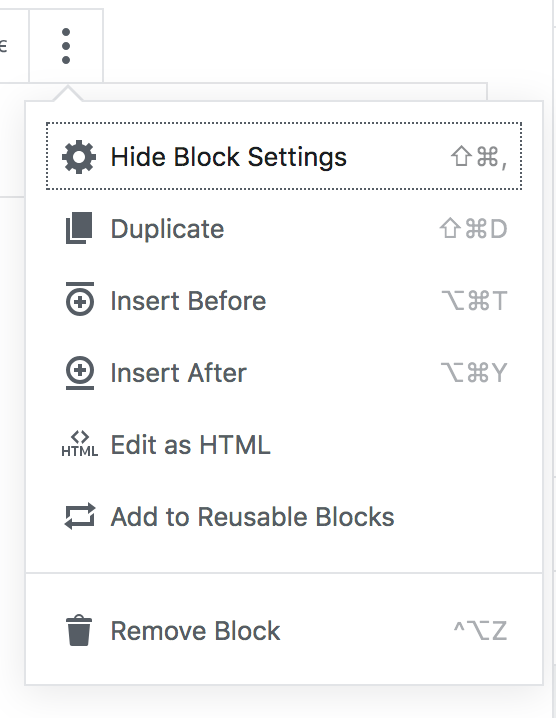Click the Duplicate stacked-pages icon
The height and width of the screenshot is (718, 556).
pos(79,228)
